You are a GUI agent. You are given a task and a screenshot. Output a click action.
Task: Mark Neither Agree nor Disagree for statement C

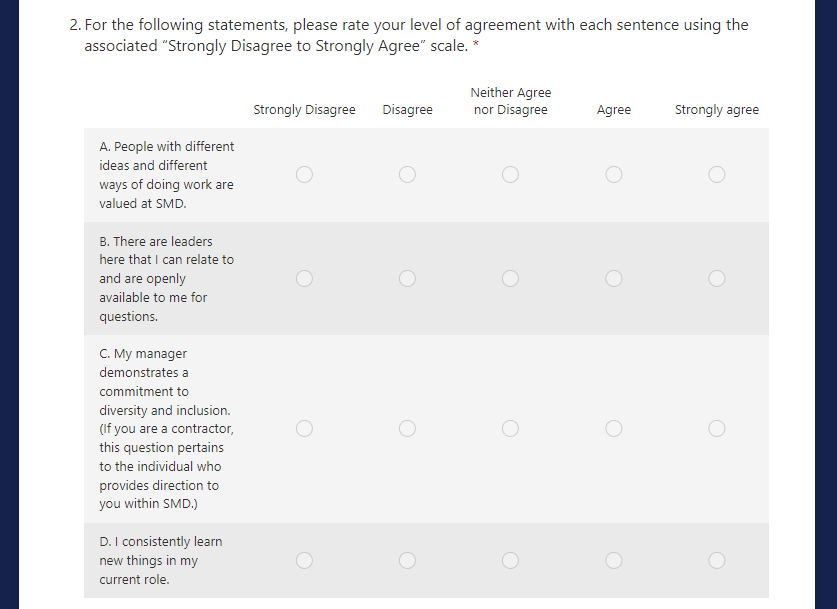coord(510,428)
